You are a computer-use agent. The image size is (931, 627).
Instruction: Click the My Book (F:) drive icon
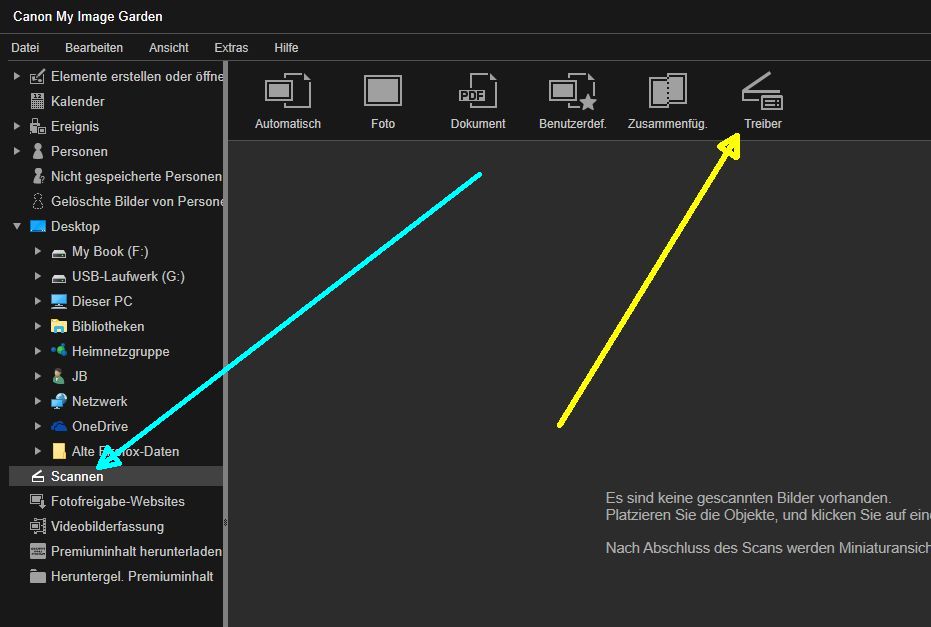pos(59,252)
